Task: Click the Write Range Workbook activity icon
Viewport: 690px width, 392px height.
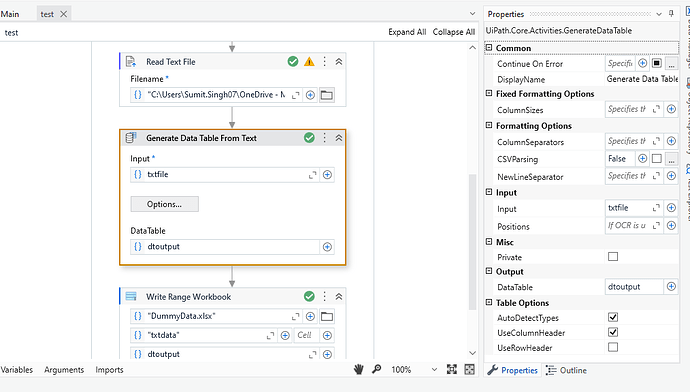Action: tap(131, 297)
